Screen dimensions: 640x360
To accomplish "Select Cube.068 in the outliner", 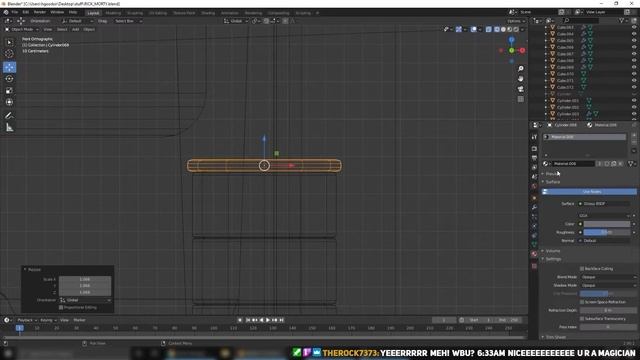I will (565, 60).
